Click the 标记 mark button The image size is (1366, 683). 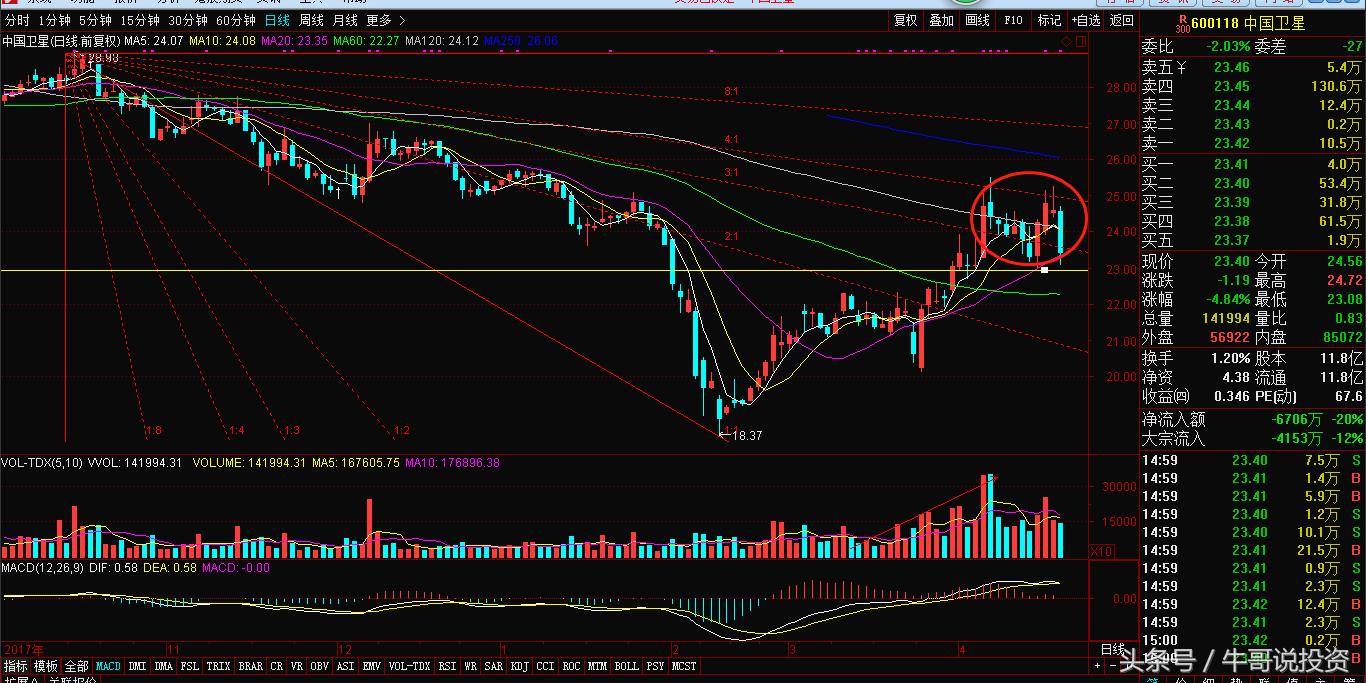pos(1049,21)
